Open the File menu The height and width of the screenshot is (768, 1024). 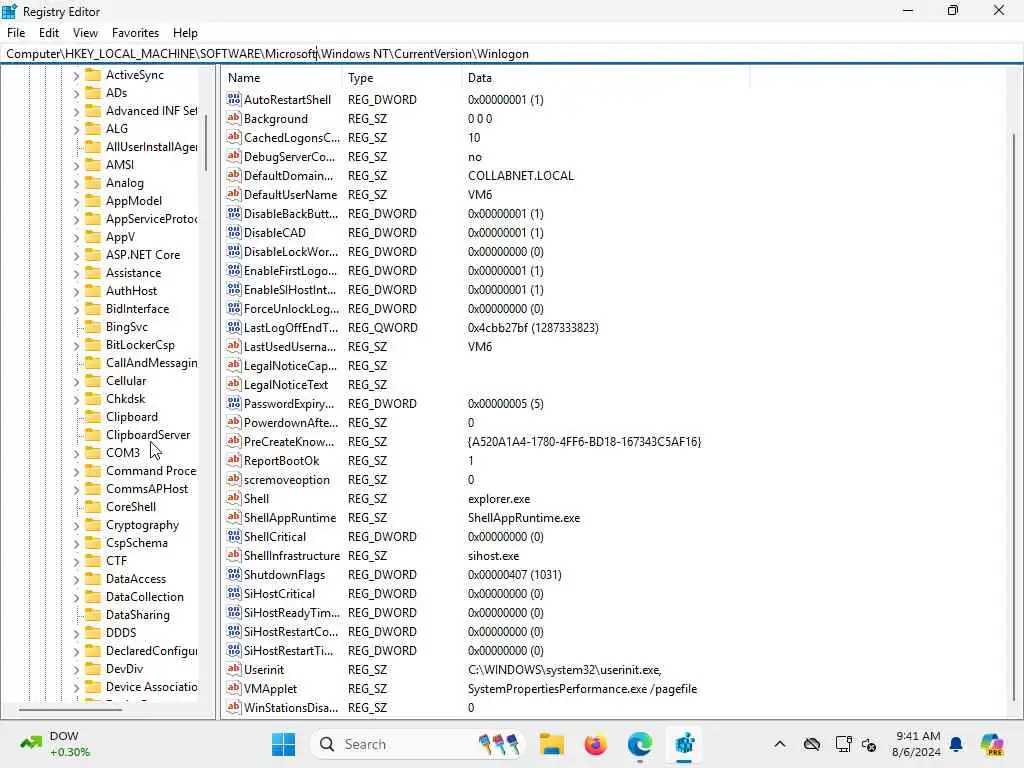pyautogui.click(x=16, y=33)
